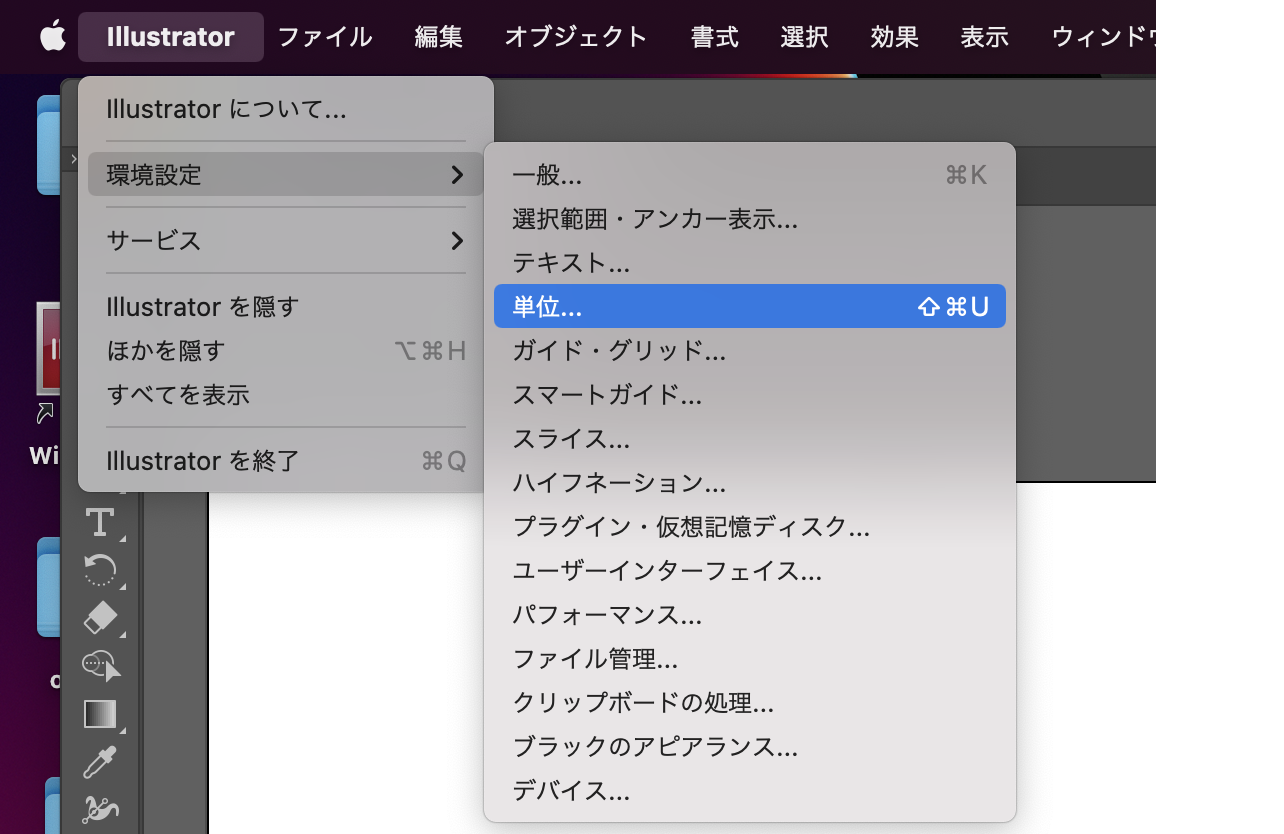Open 一般... preferences
Screen dimensions: 1284x834
click(750, 176)
